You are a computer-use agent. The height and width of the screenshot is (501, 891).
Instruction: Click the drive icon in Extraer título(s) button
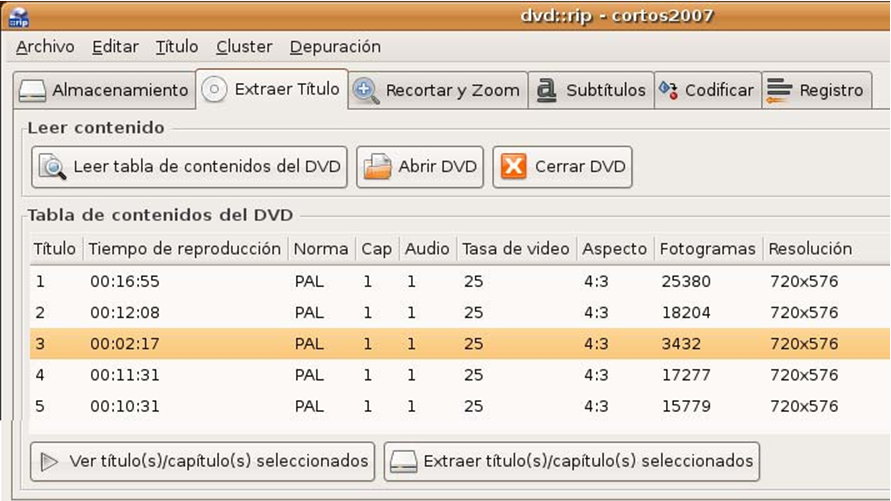pyautogui.click(x=403, y=462)
